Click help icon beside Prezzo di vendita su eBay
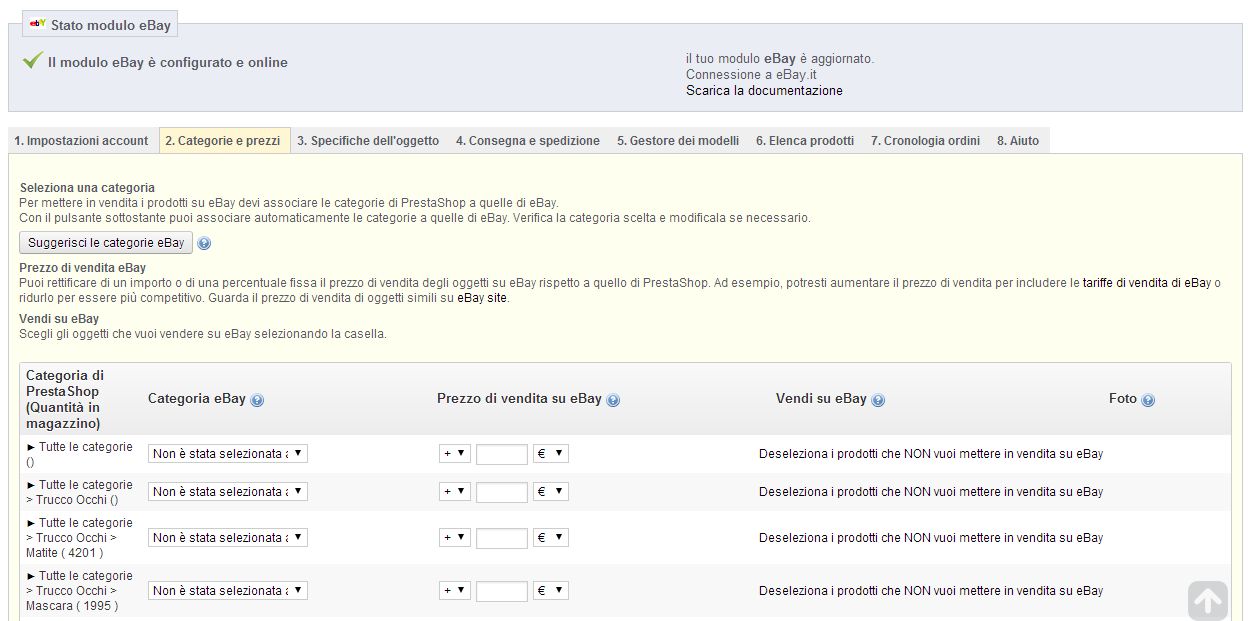Image resolution: width=1249 pixels, height=621 pixels. coord(613,400)
